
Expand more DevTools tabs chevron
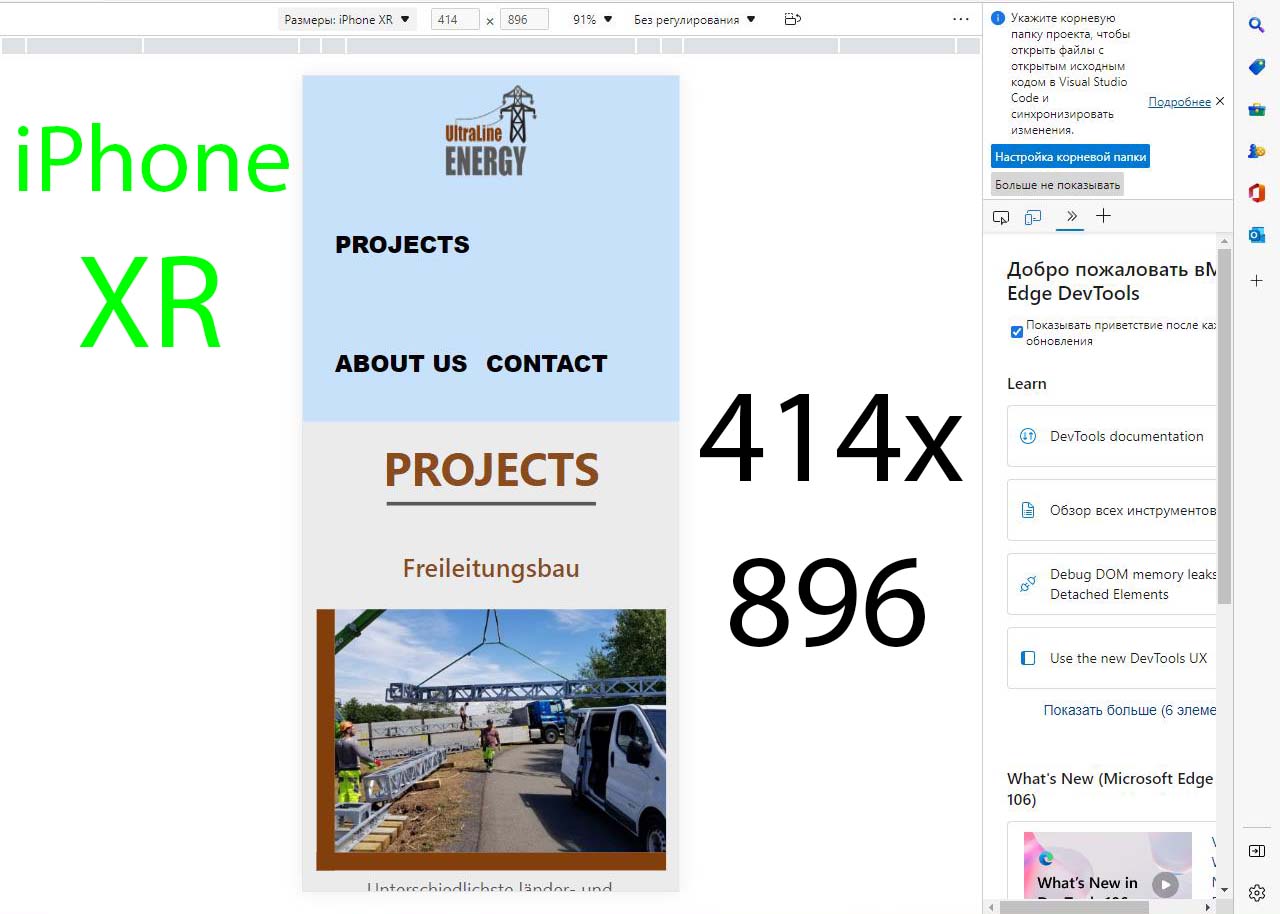pyautogui.click(x=1071, y=216)
